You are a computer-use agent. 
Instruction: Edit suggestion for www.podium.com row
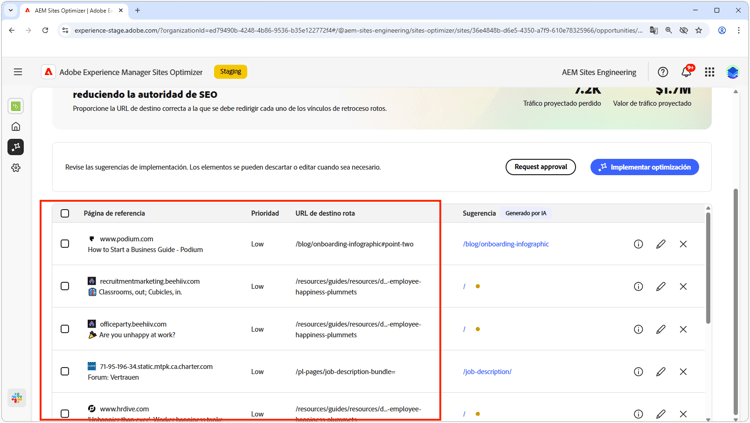click(x=661, y=244)
